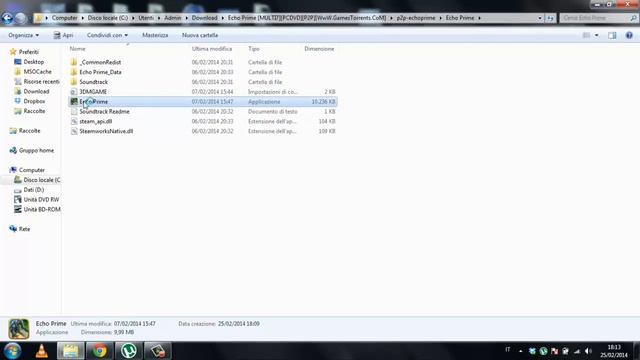
Task: Open the Organizza dropdown menu
Action: [24, 35]
